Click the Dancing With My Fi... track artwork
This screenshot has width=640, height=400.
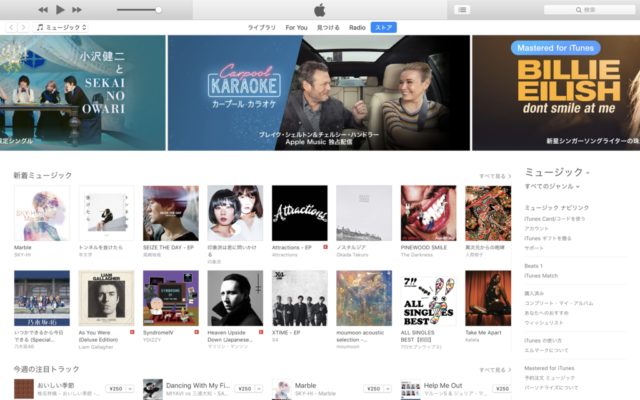pos(153,389)
